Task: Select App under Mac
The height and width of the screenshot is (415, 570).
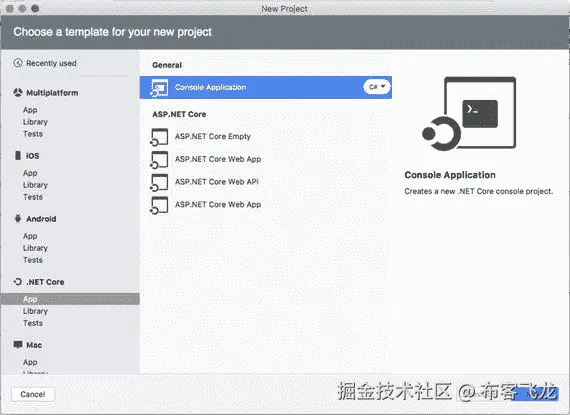Action: point(30,362)
